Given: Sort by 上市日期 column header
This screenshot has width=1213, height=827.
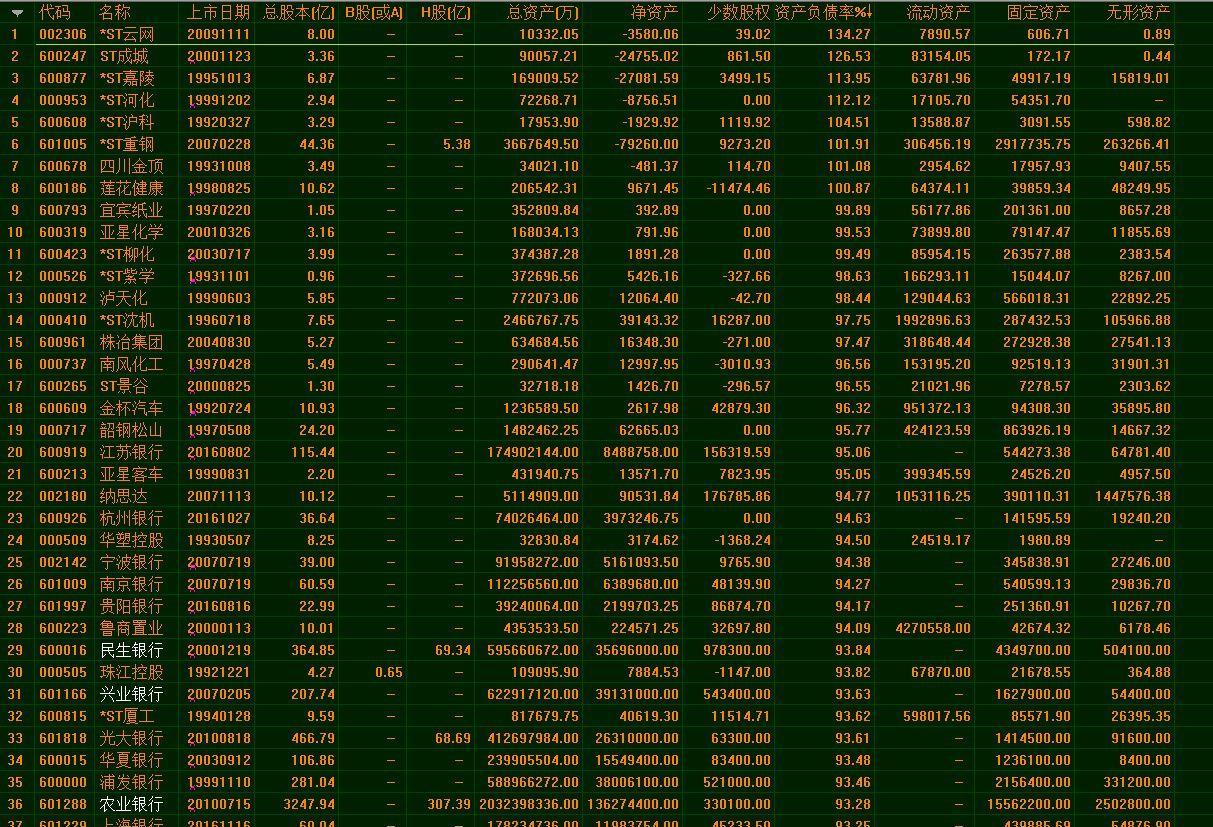Looking at the screenshot, I should click(219, 12).
